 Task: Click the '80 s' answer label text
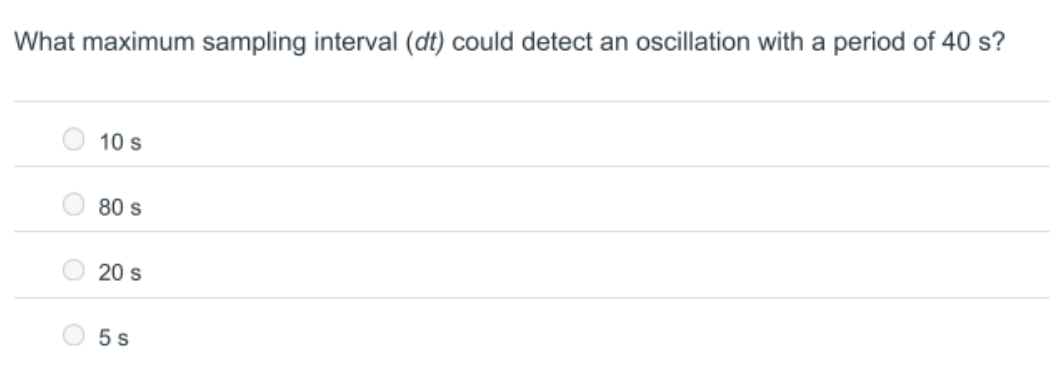pyautogui.click(x=120, y=207)
